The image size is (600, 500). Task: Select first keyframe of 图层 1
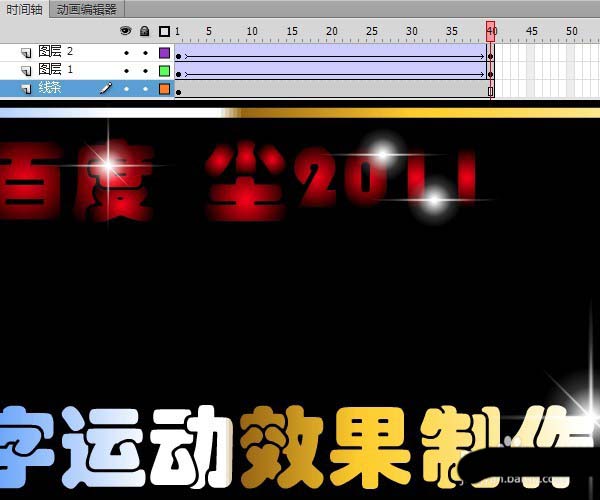pyautogui.click(x=178, y=74)
